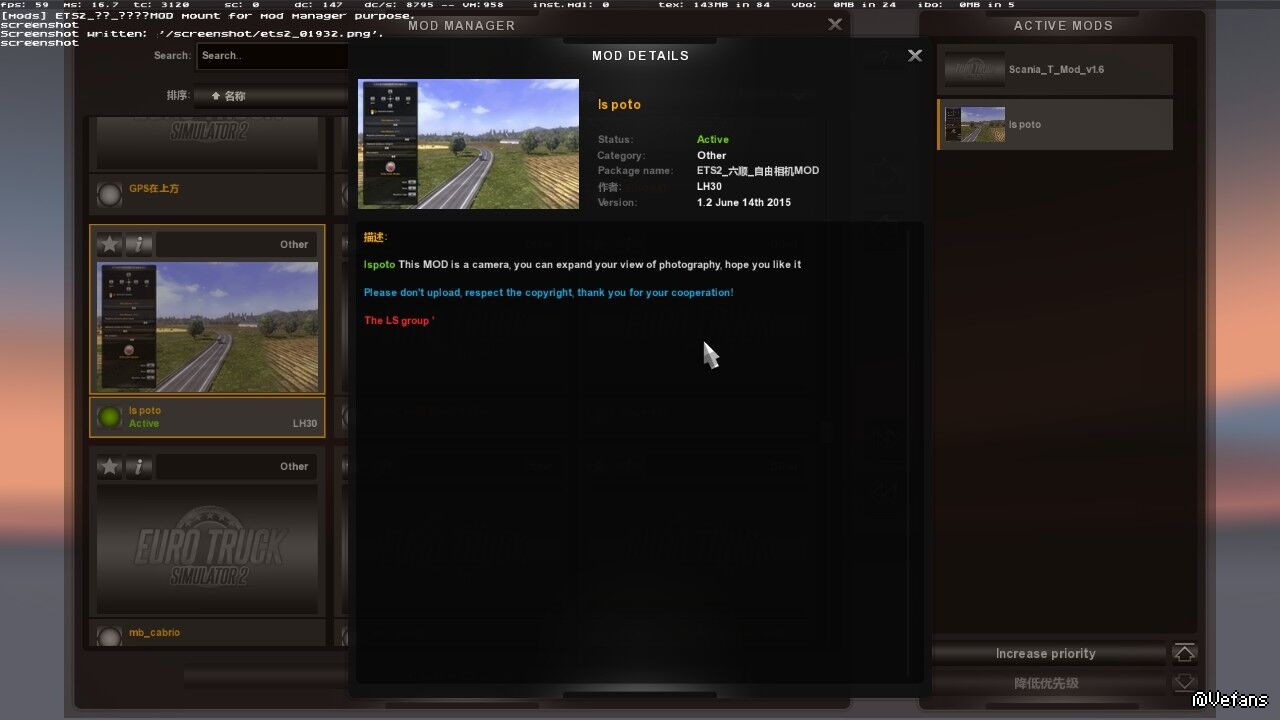This screenshot has height=720, width=1280.
Task: Click the 'ls poto' title in Mod Details
Action: (619, 105)
